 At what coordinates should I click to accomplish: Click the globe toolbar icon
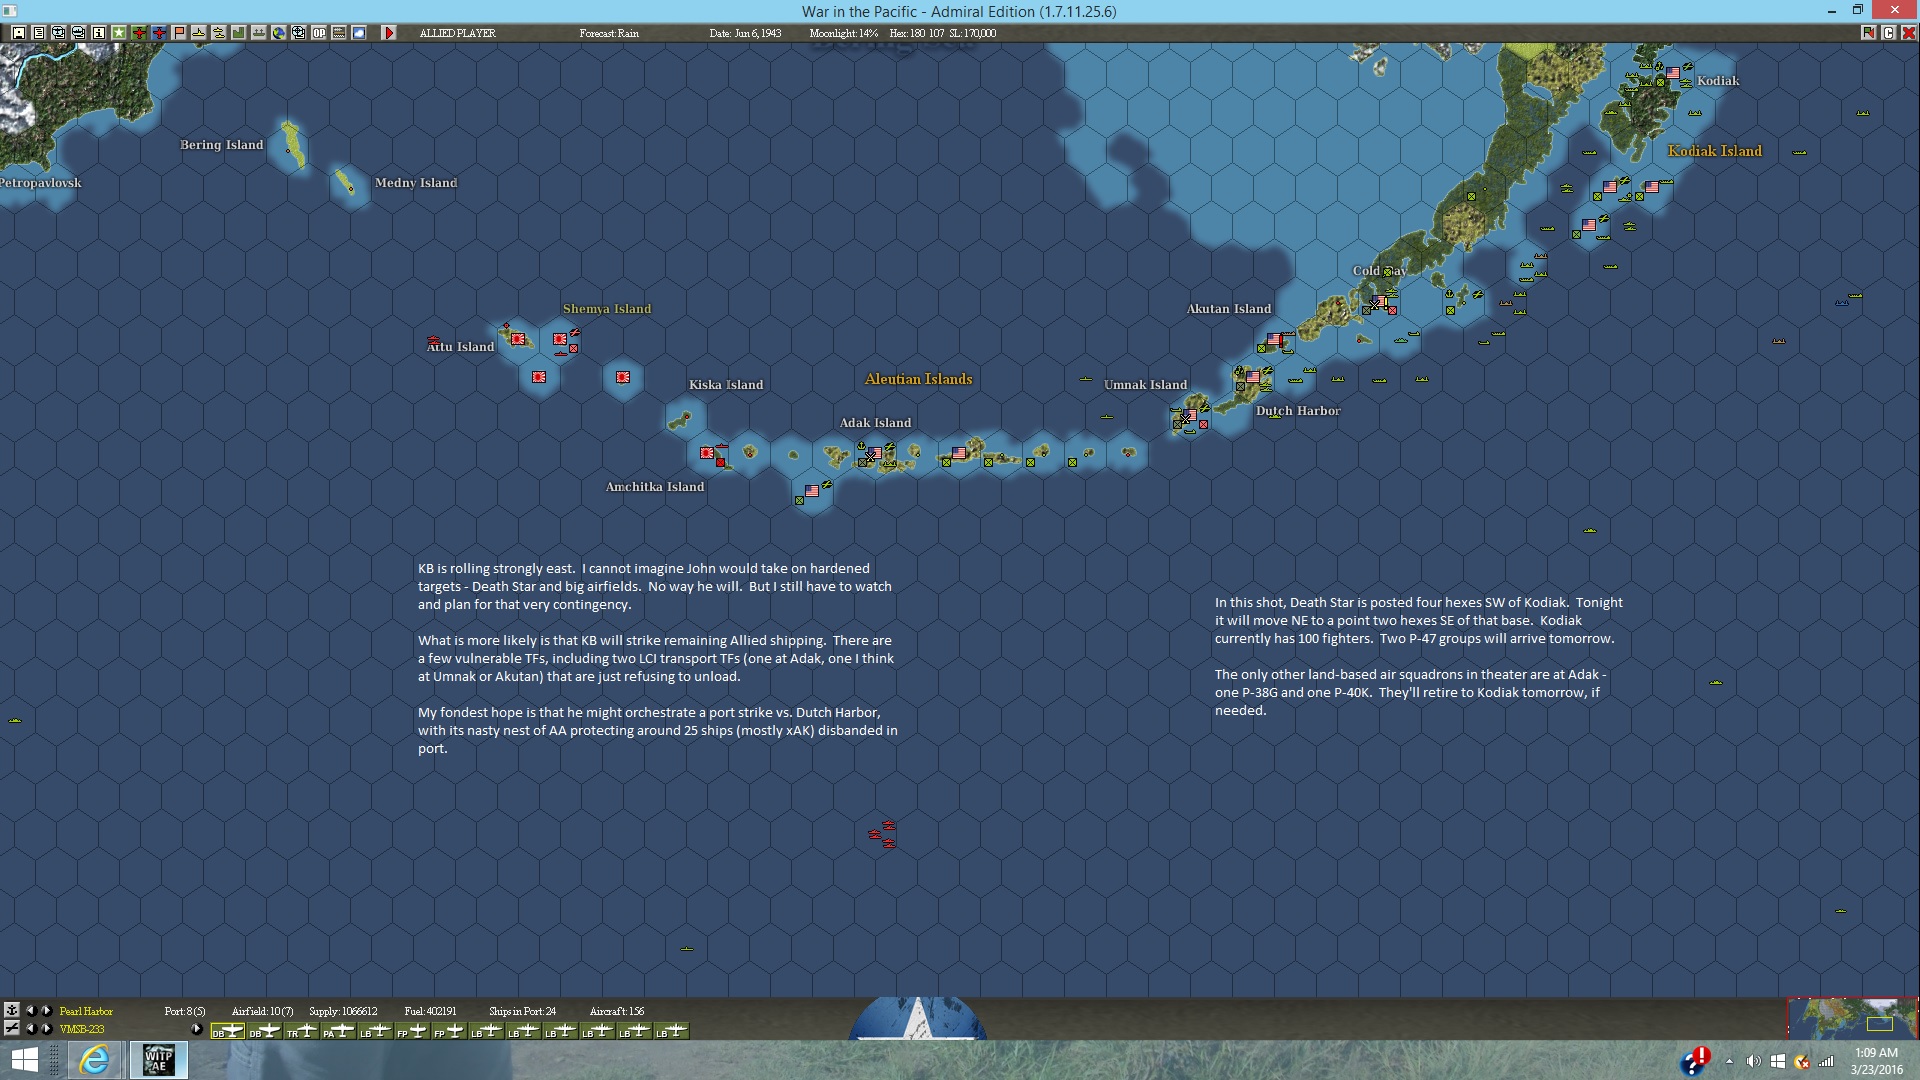point(279,33)
